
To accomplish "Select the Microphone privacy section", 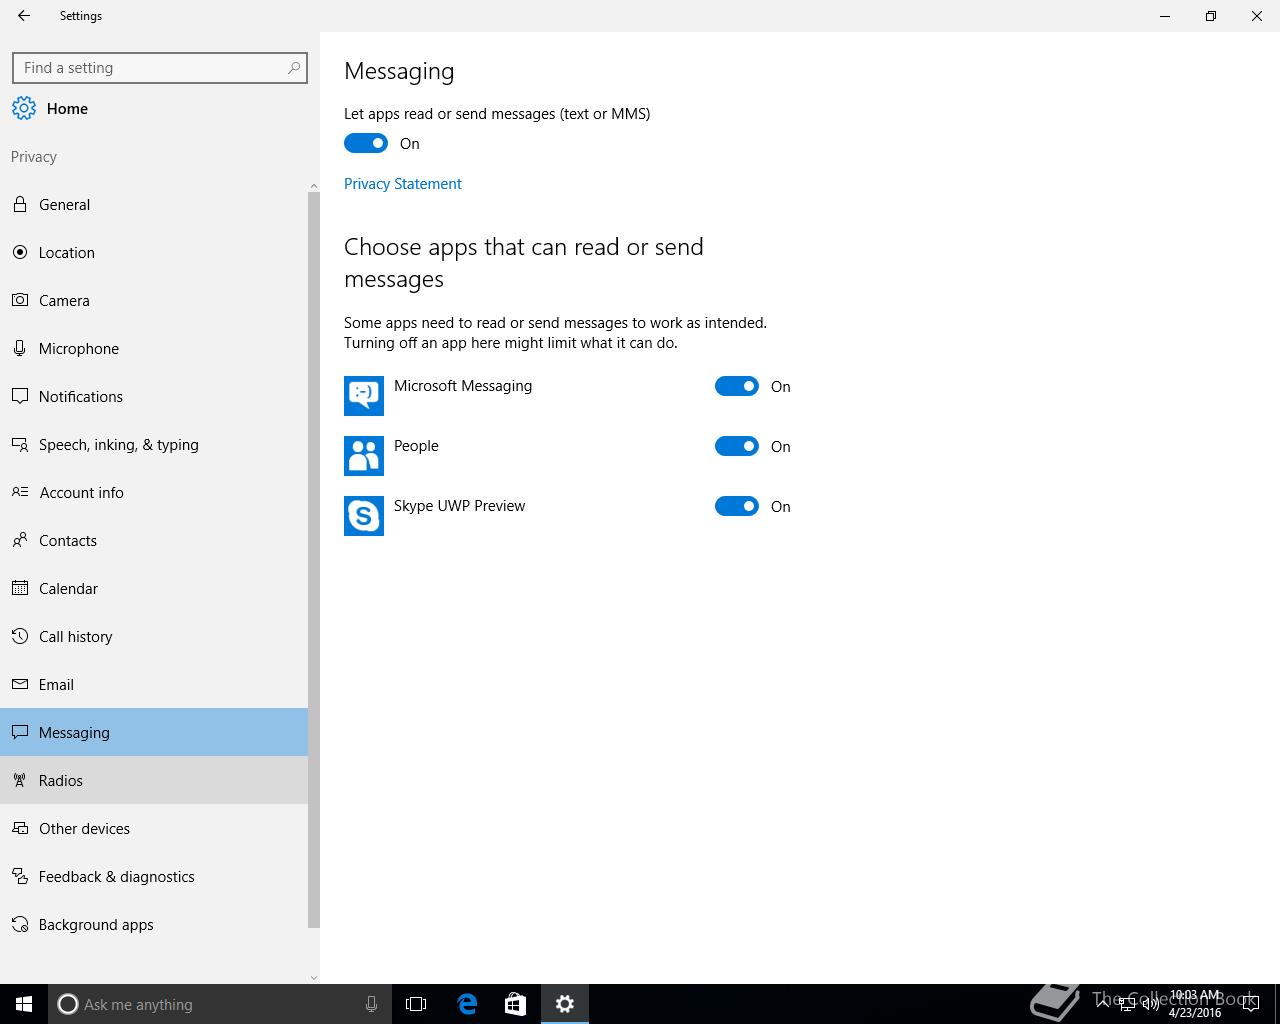I will tap(154, 348).
